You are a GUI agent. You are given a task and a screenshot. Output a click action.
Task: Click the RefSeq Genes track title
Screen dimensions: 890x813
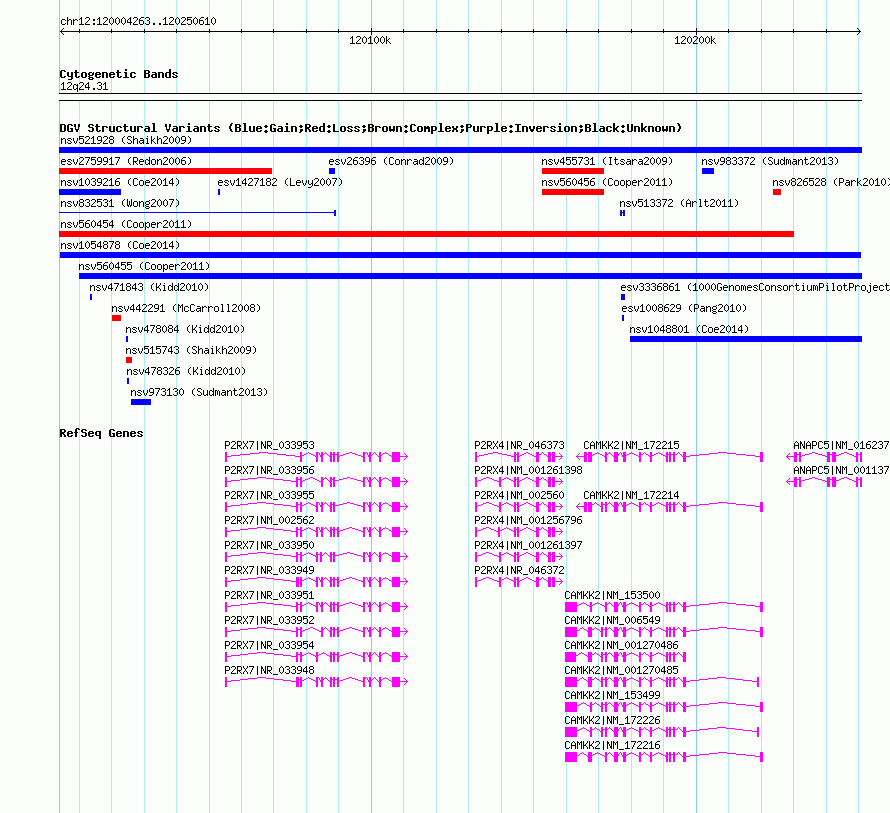[101, 433]
